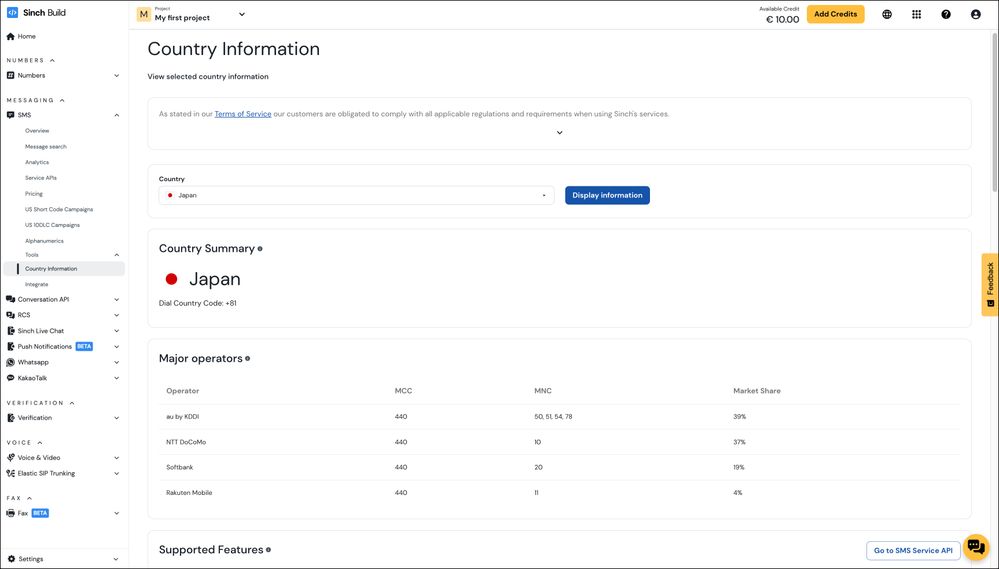The image size is (999, 569).
Task: Open US Short Code Campaigns
Action: click(59, 209)
